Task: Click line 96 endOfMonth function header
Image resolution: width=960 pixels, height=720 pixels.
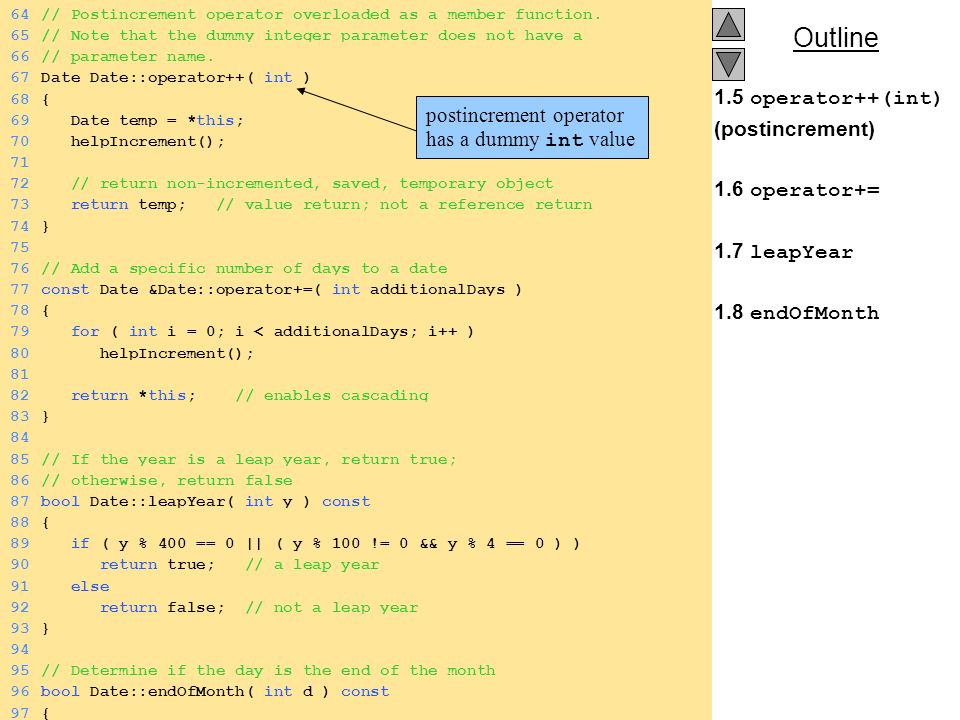Action: [215, 691]
